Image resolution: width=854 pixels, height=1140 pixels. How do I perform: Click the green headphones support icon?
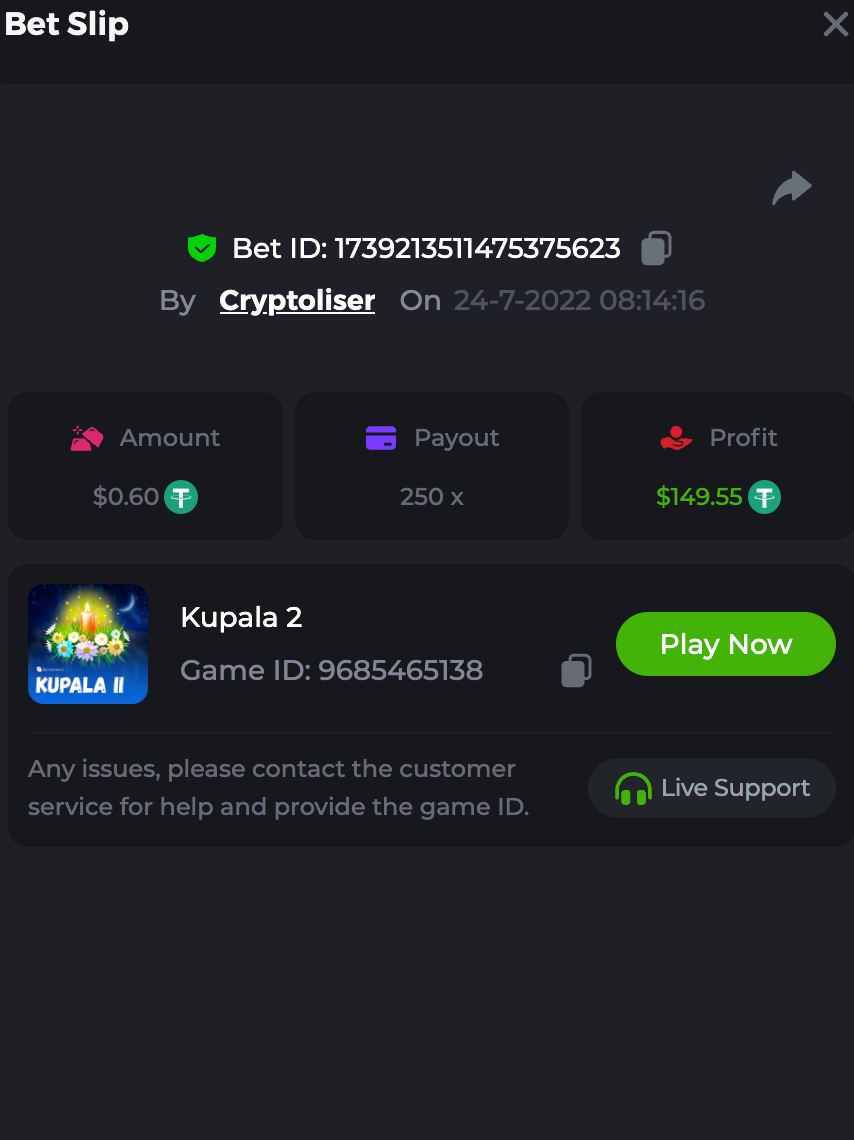point(633,789)
